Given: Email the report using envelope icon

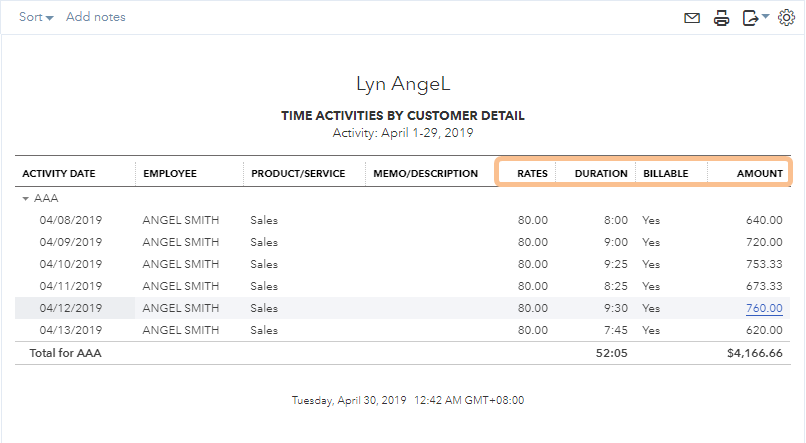Looking at the screenshot, I should pos(692,19).
